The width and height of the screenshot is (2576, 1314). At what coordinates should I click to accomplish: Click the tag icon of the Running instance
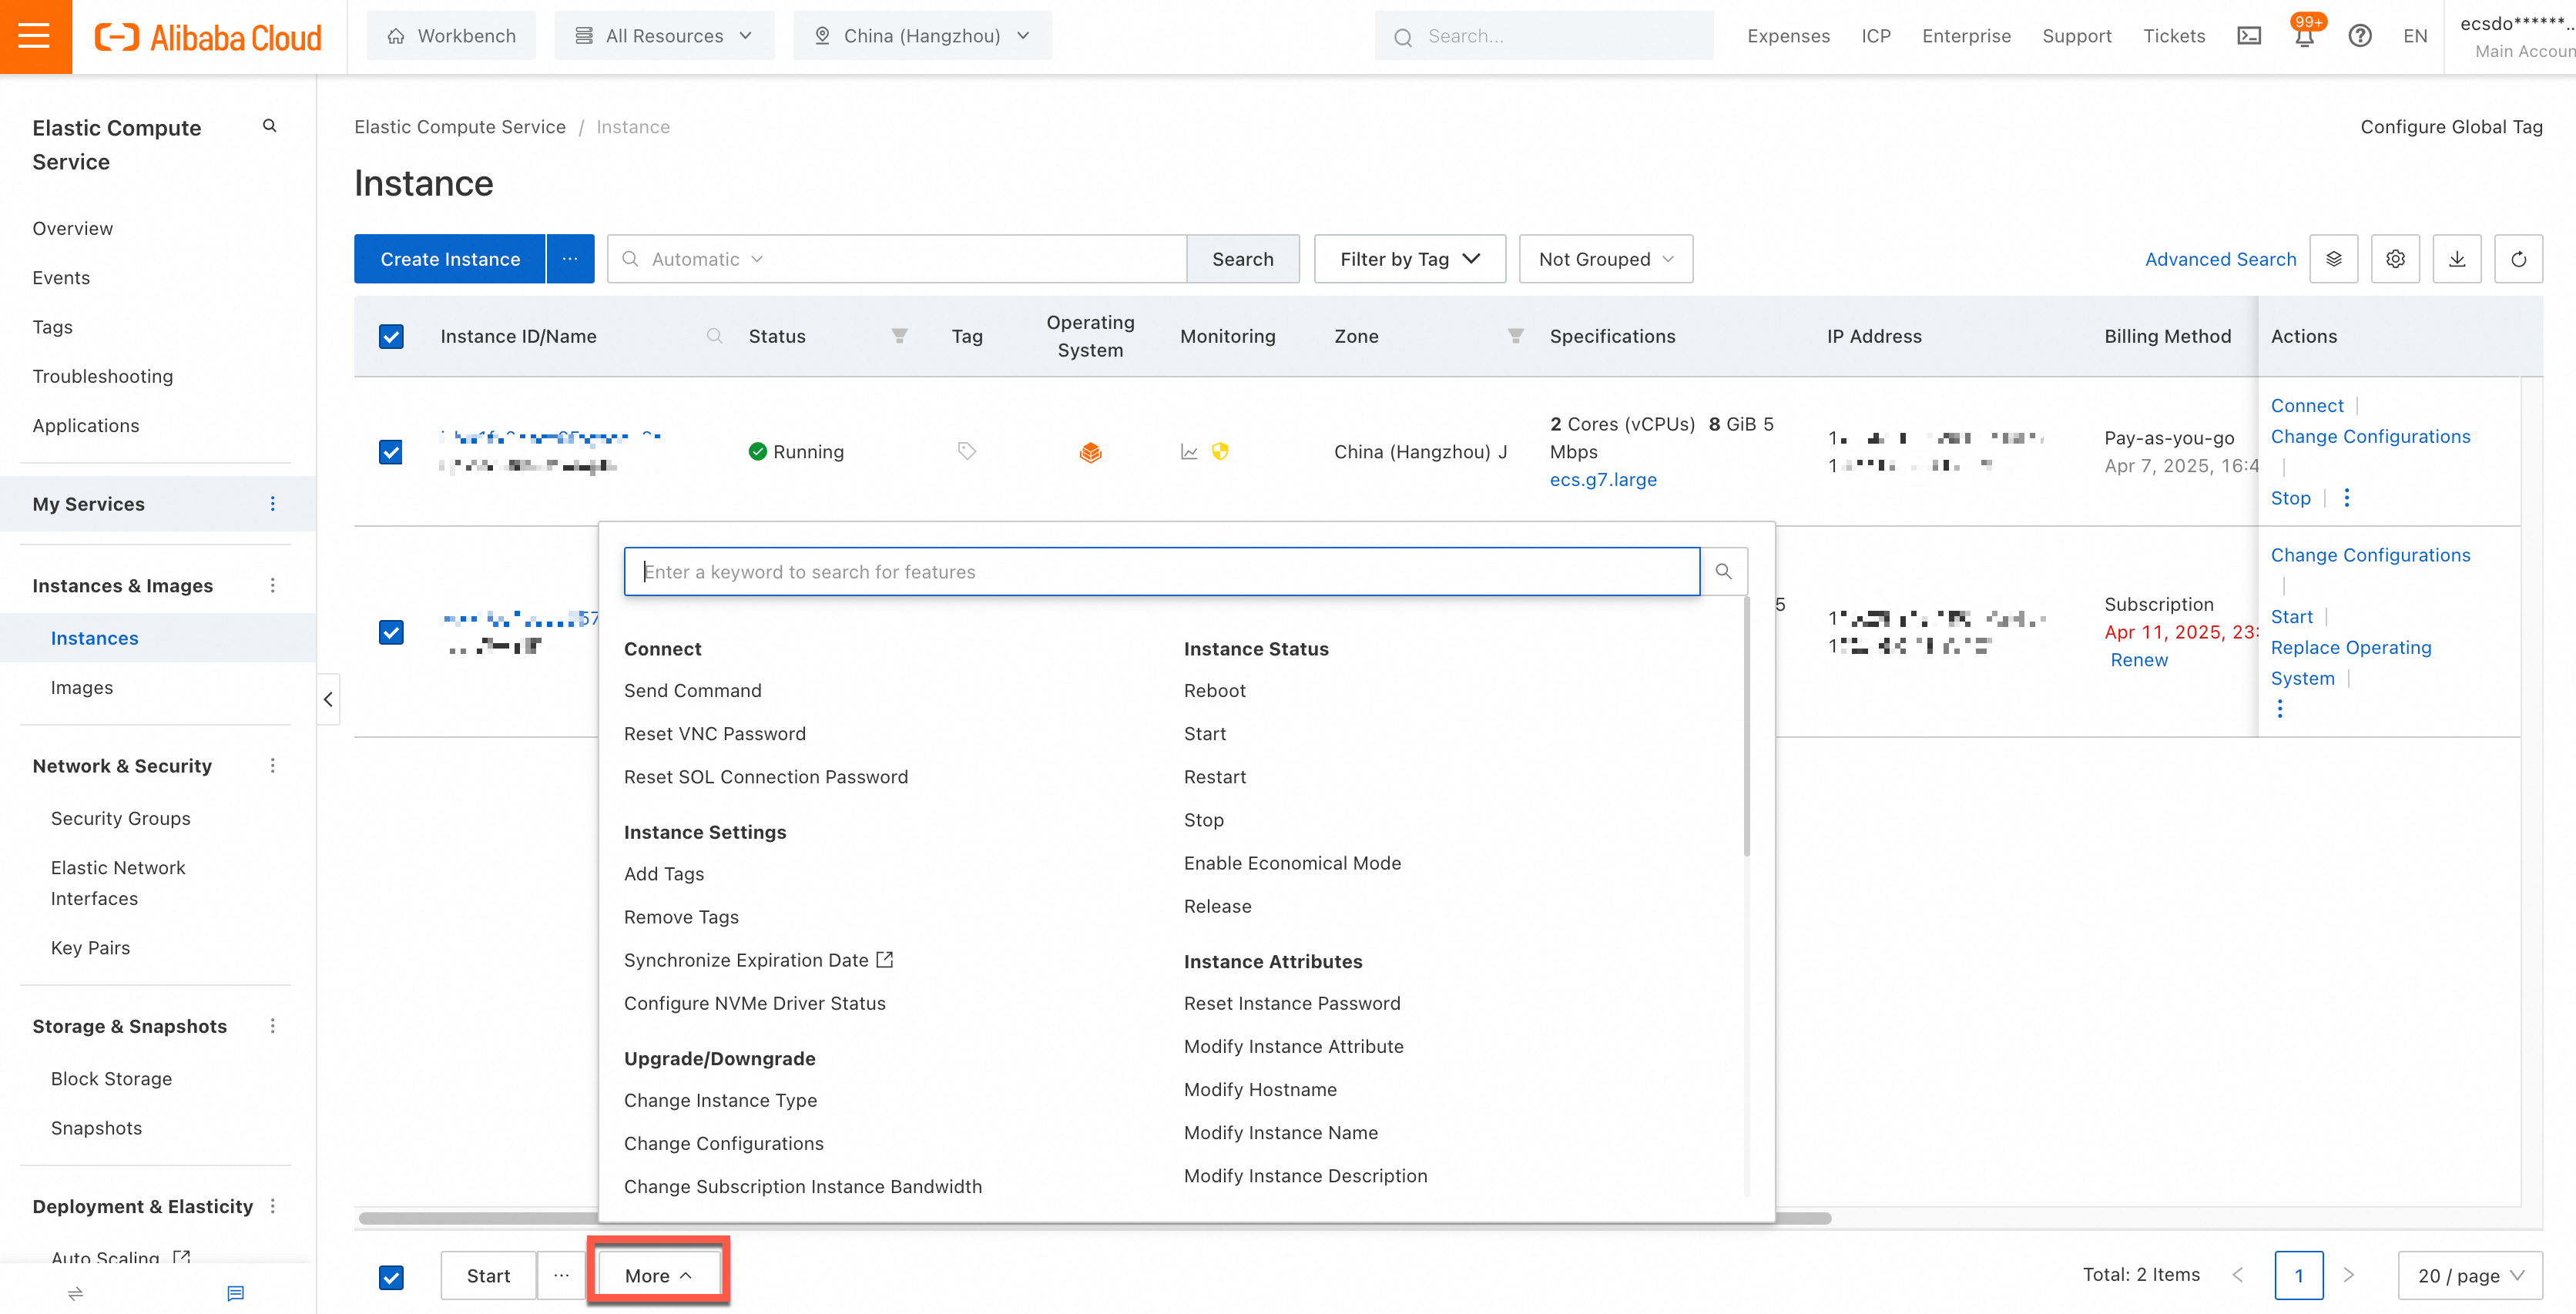coord(966,451)
